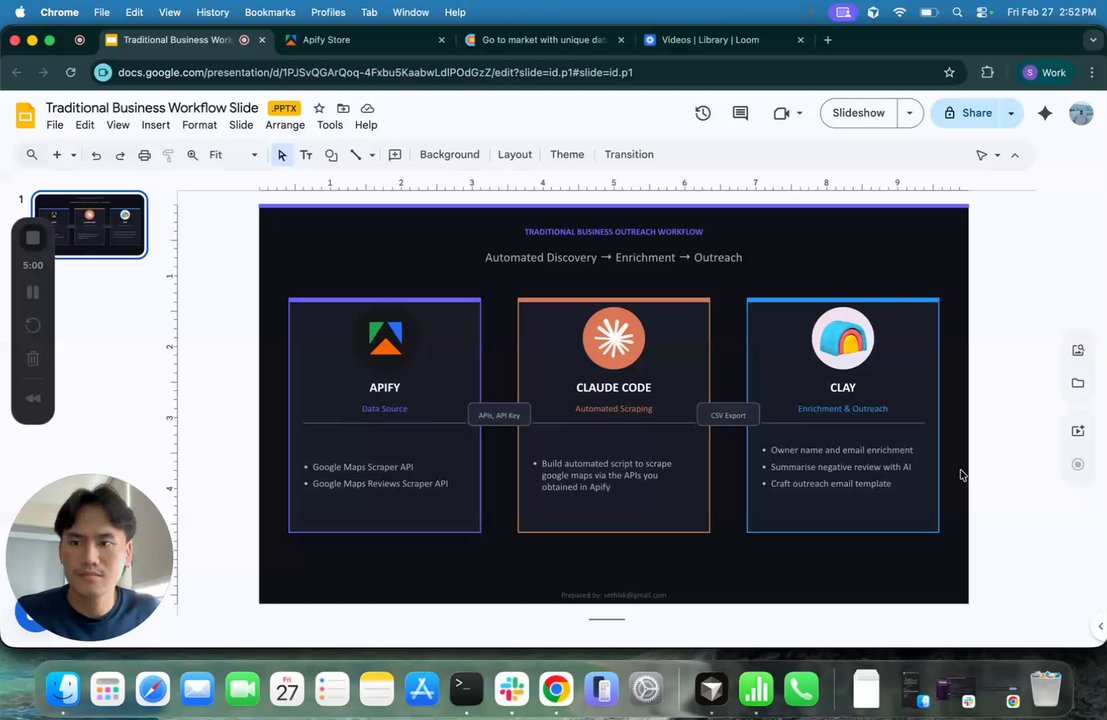Image resolution: width=1107 pixels, height=720 pixels.
Task: Collapse the menus with caret icon
Action: tap(1015, 155)
